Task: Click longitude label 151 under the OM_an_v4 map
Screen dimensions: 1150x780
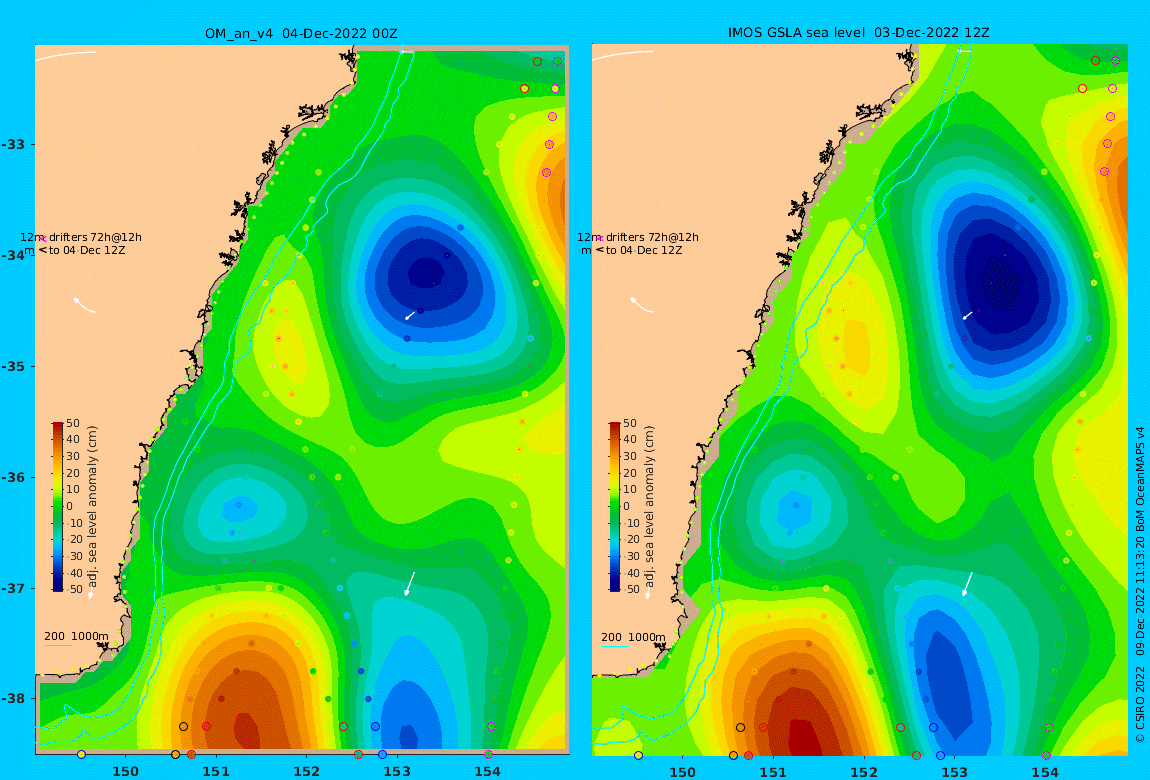Action: pos(216,771)
